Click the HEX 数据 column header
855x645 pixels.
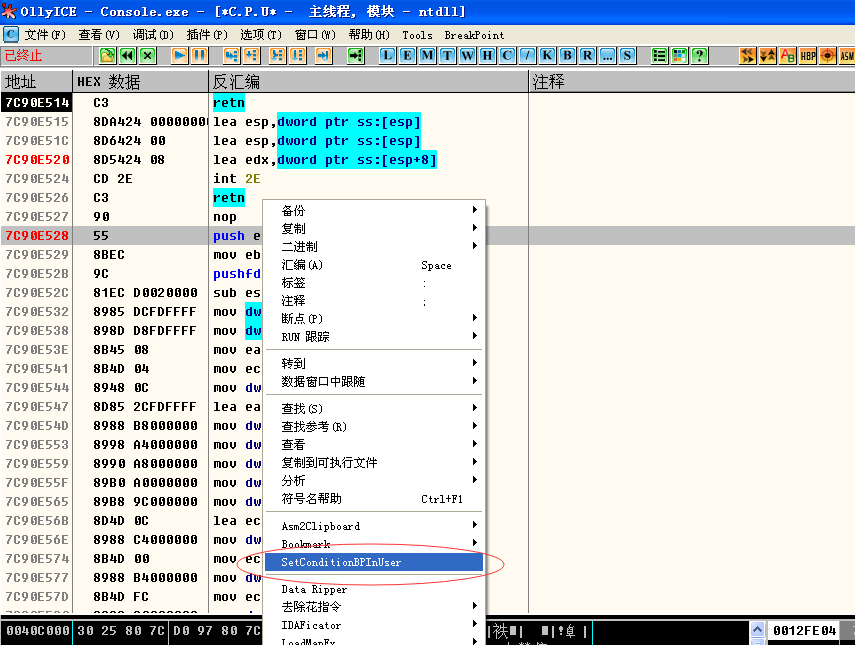[140, 82]
